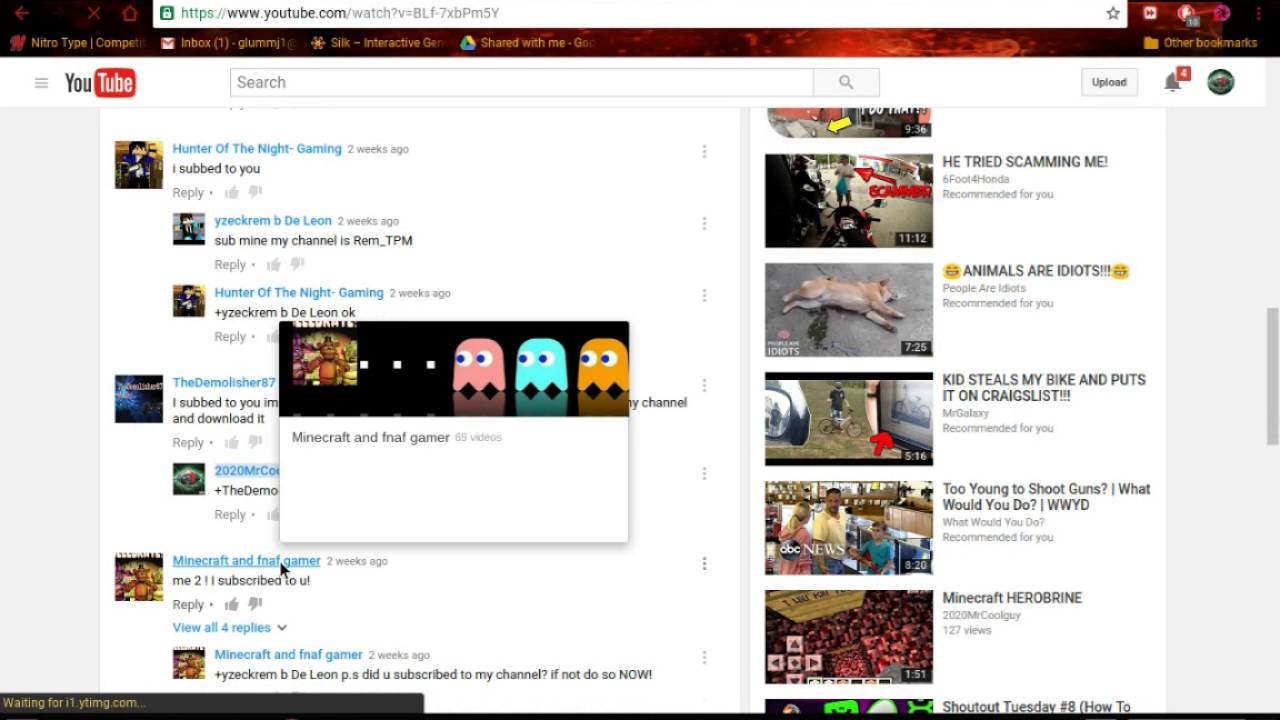1280x720 pixels.
Task: Open Too Young to Shoot Guns thumbnail
Action: coord(849,527)
